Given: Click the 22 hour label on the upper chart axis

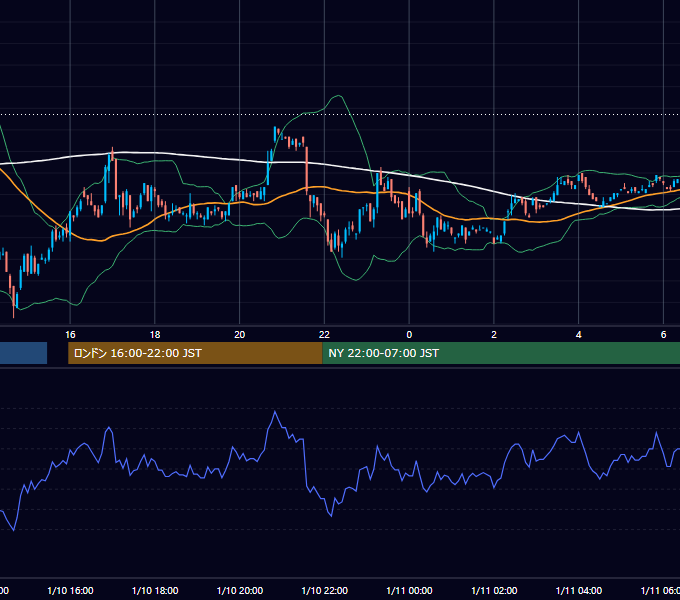Looking at the screenshot, I should (324, 335).
